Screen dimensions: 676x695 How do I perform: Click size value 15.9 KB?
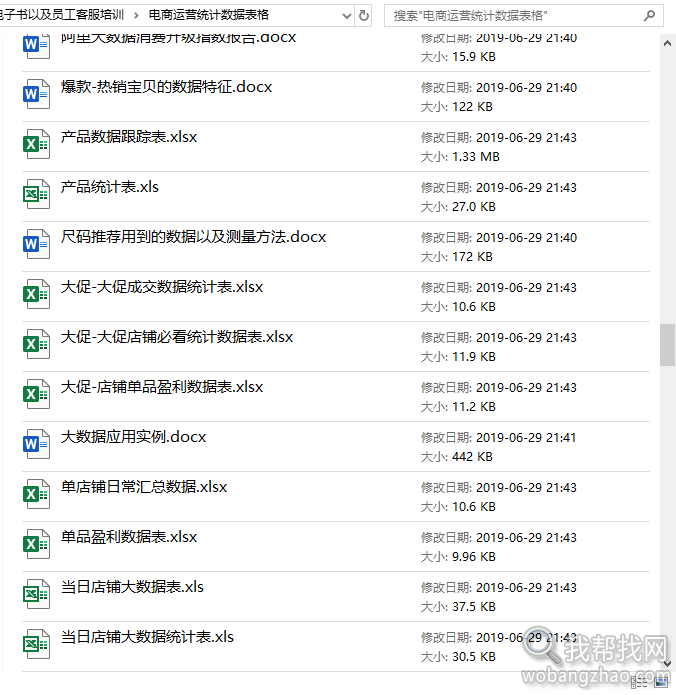(474, 57)
